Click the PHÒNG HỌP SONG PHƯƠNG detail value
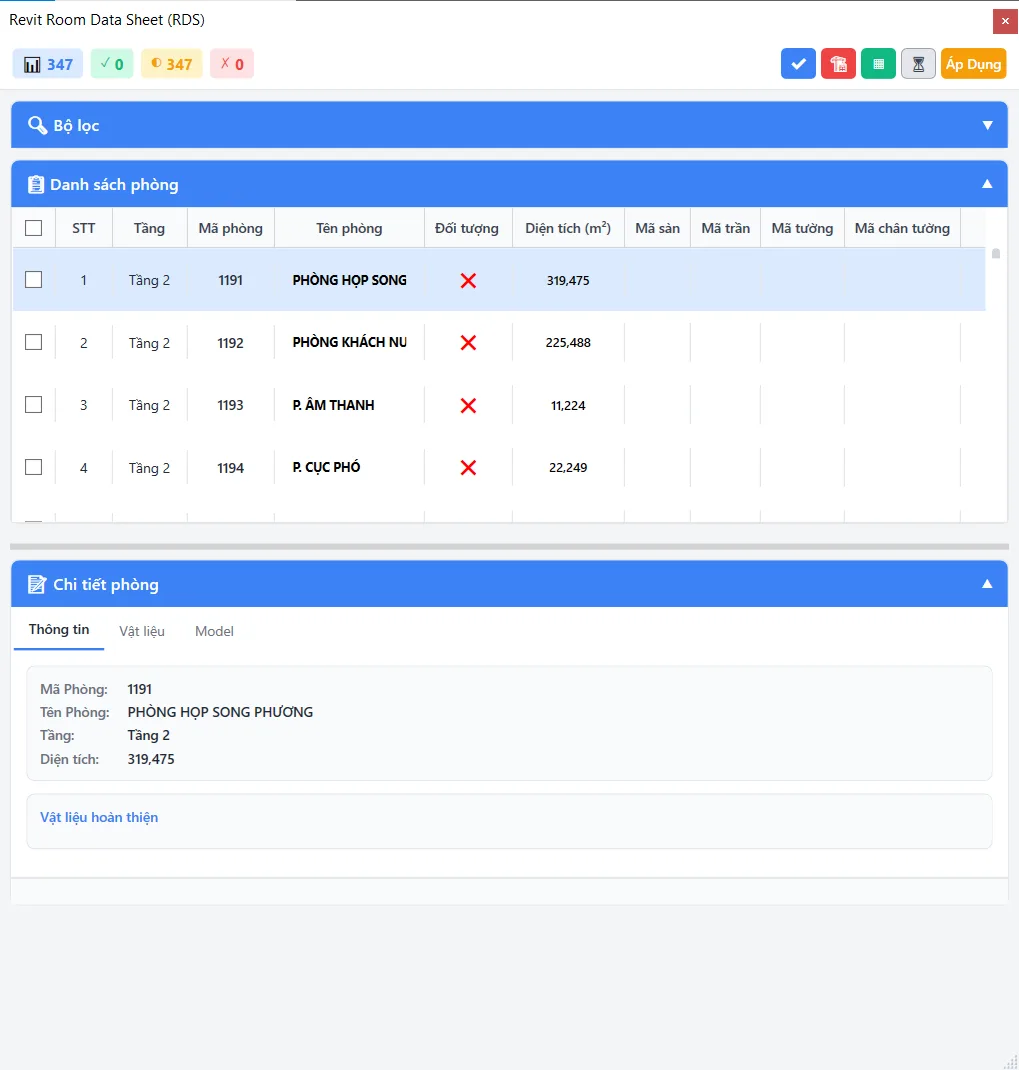 pyautogui.click(x=220, y=712)
